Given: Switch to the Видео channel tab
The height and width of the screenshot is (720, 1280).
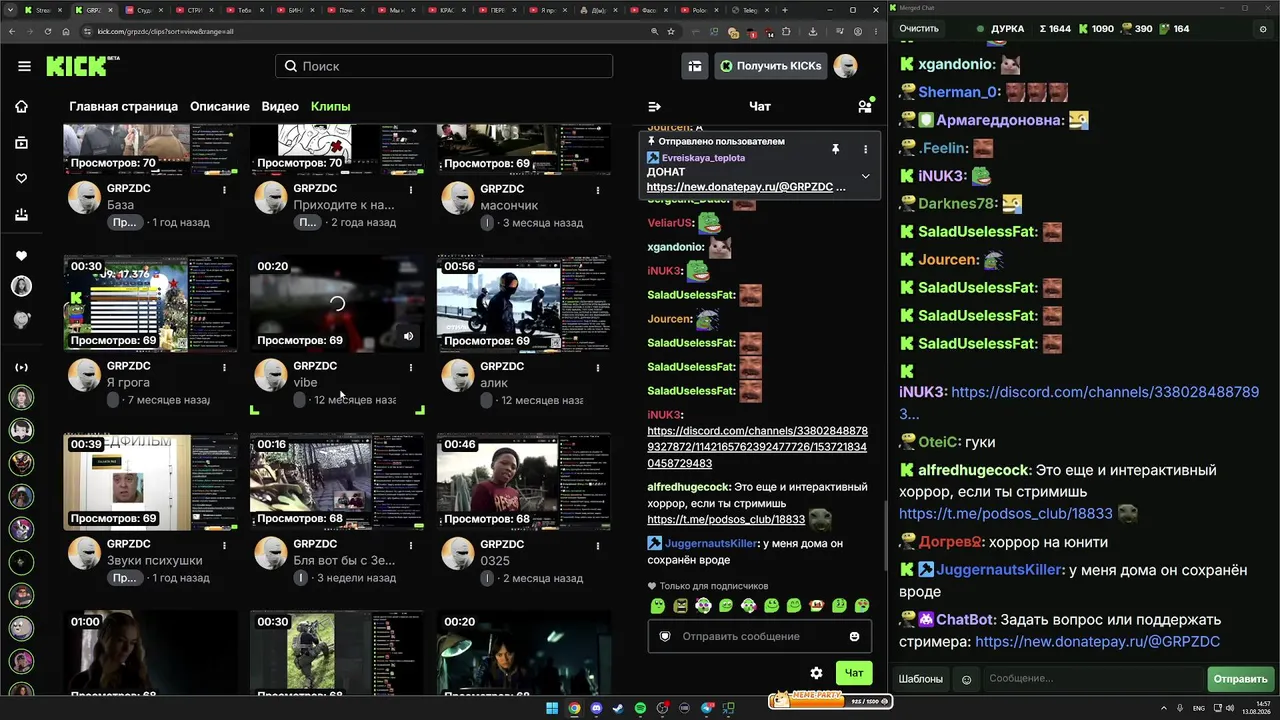Looking at the screenshot, I should click(280, 106).
